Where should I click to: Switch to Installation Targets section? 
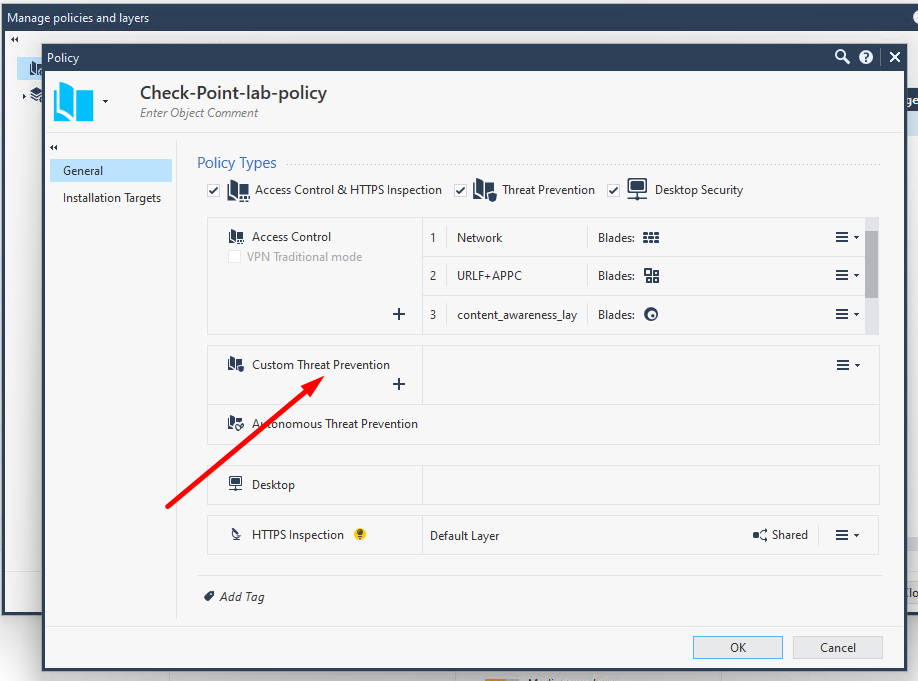pyautogui.click(x=110, y=197)
